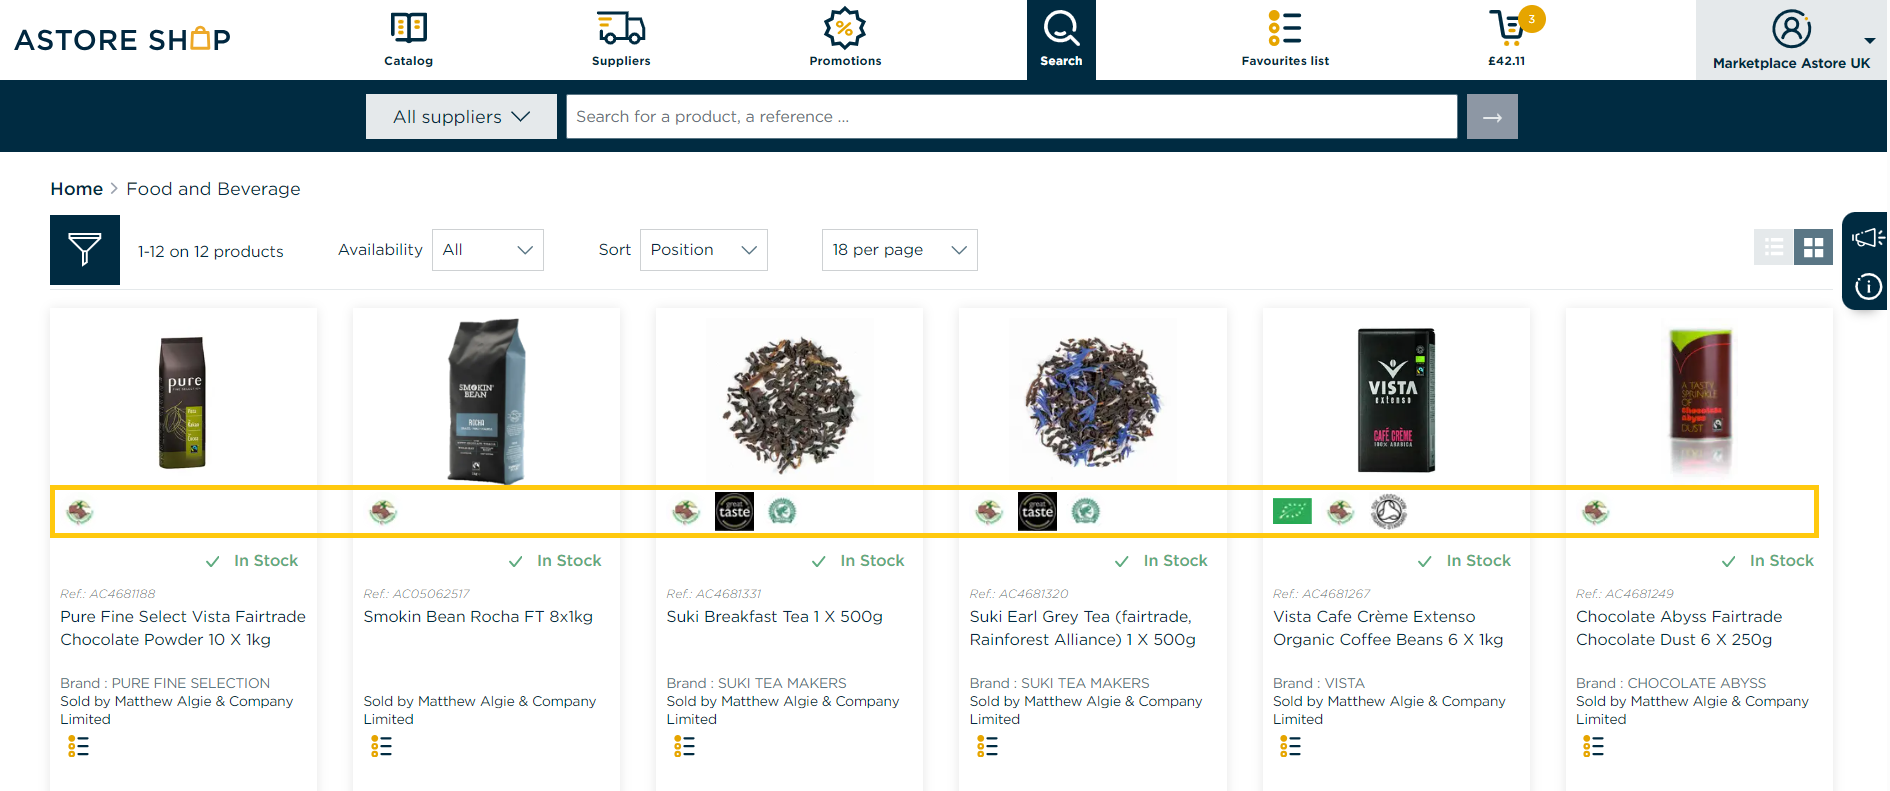Click Soil Association badge on Vista coffee
The height and width of the screenshot is (791, 1890).
(1388, 512)
